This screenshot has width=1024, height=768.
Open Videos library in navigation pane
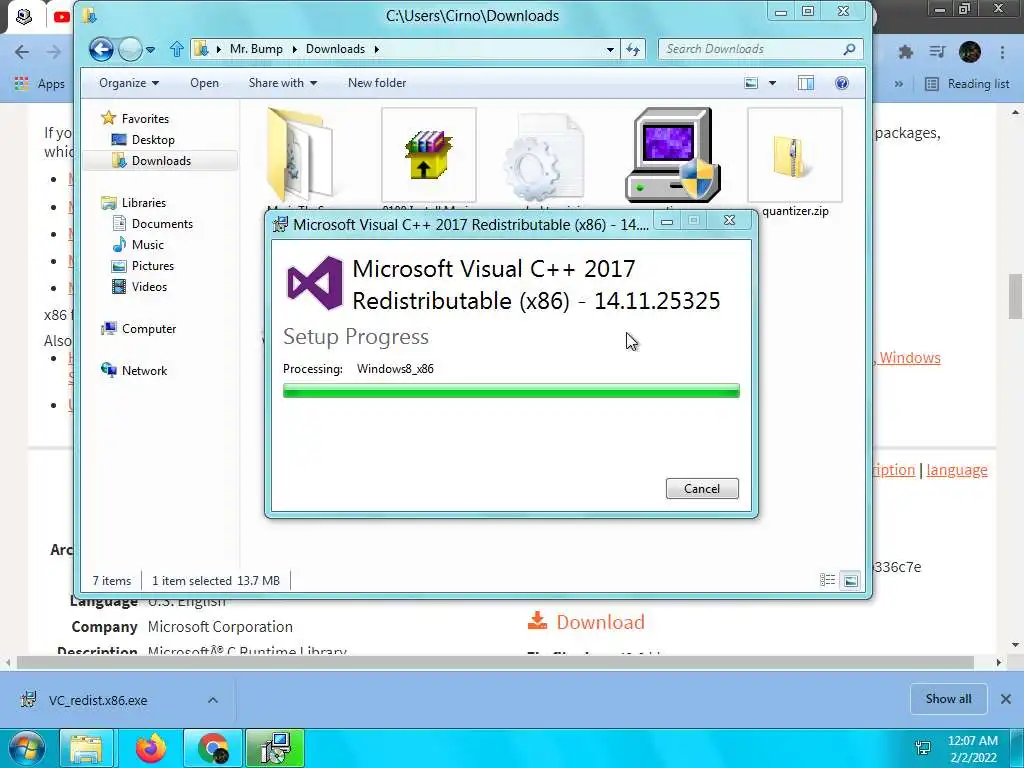(x=140, y=287)
